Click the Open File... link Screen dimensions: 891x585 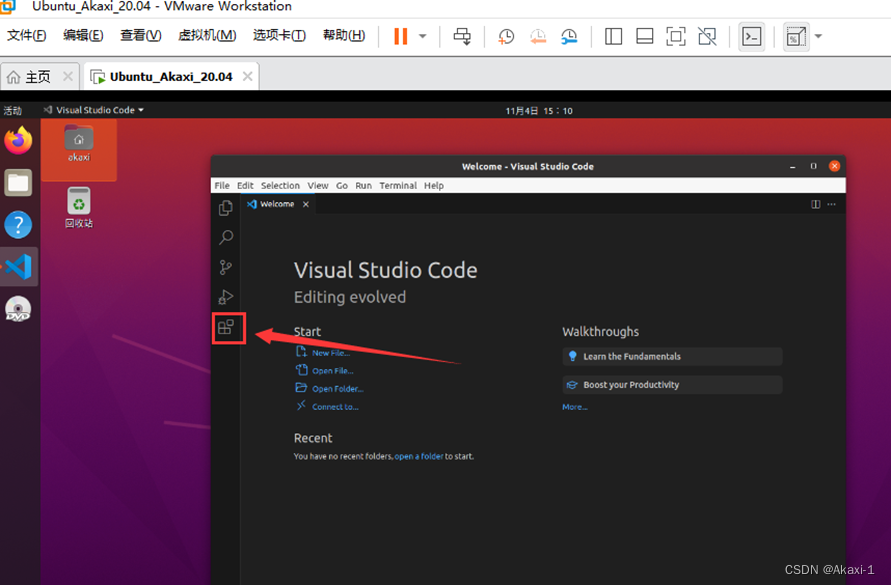tap(332, 371)
